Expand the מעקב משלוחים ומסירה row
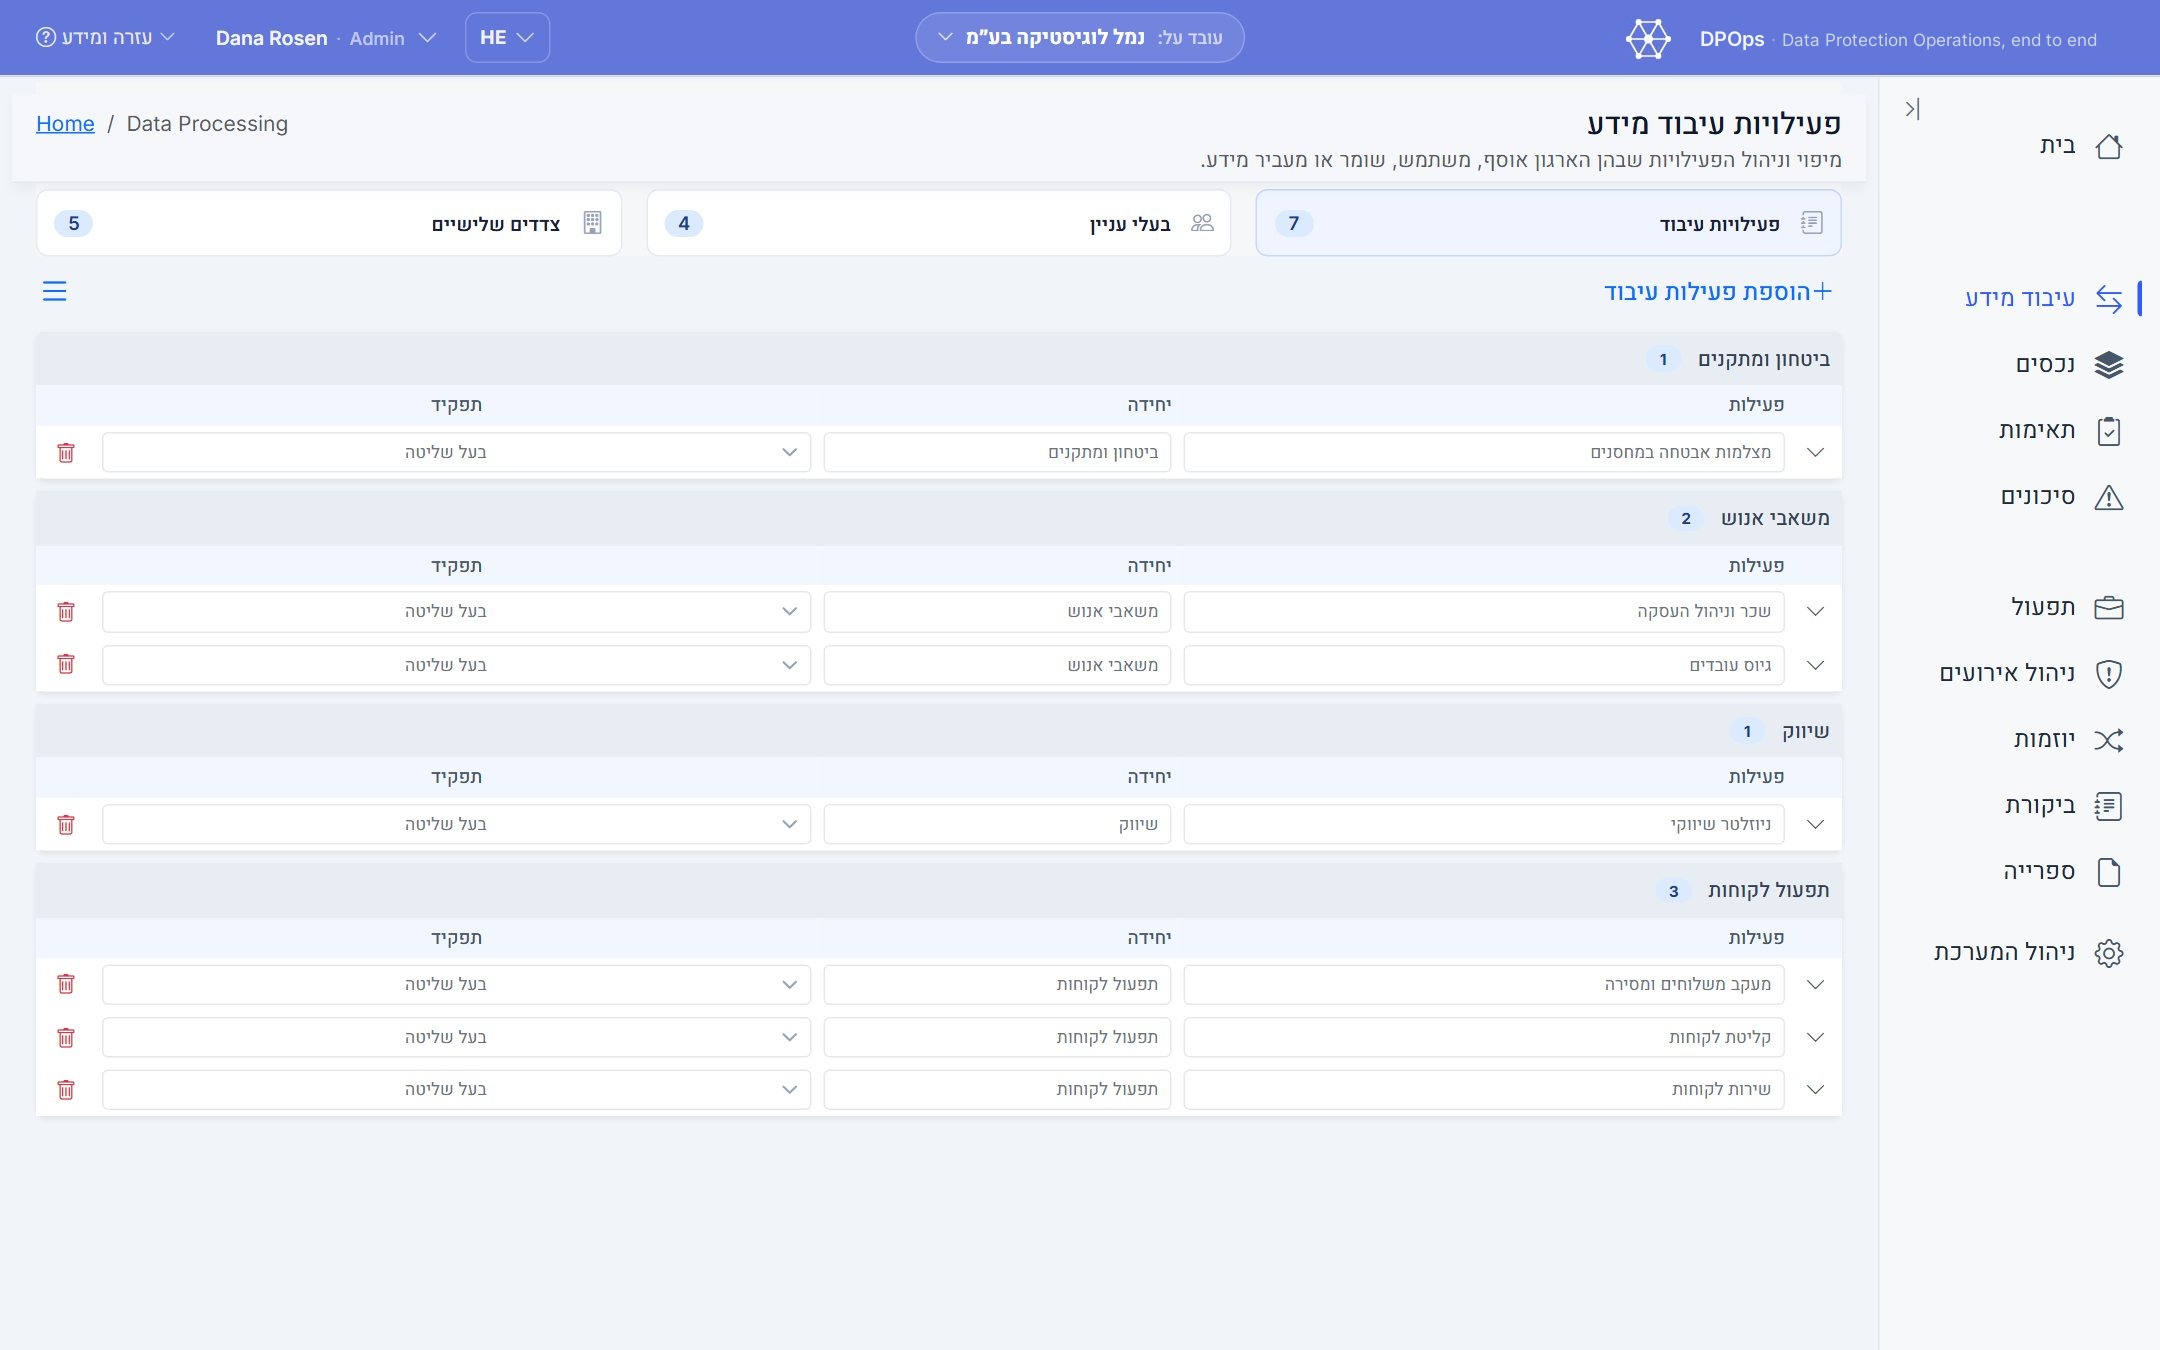The width and height of the screenshot is (2160, 1350). click(1816, 985)
